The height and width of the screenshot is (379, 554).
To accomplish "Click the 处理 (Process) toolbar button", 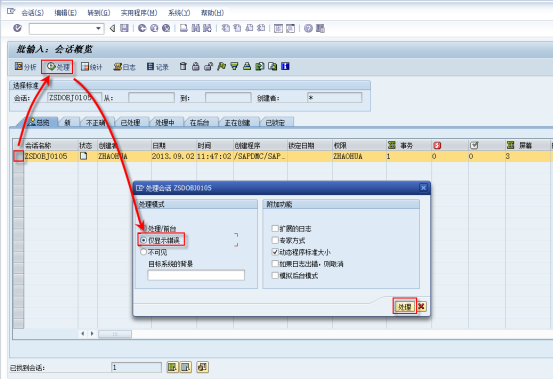I will click(x=58, y=67).
